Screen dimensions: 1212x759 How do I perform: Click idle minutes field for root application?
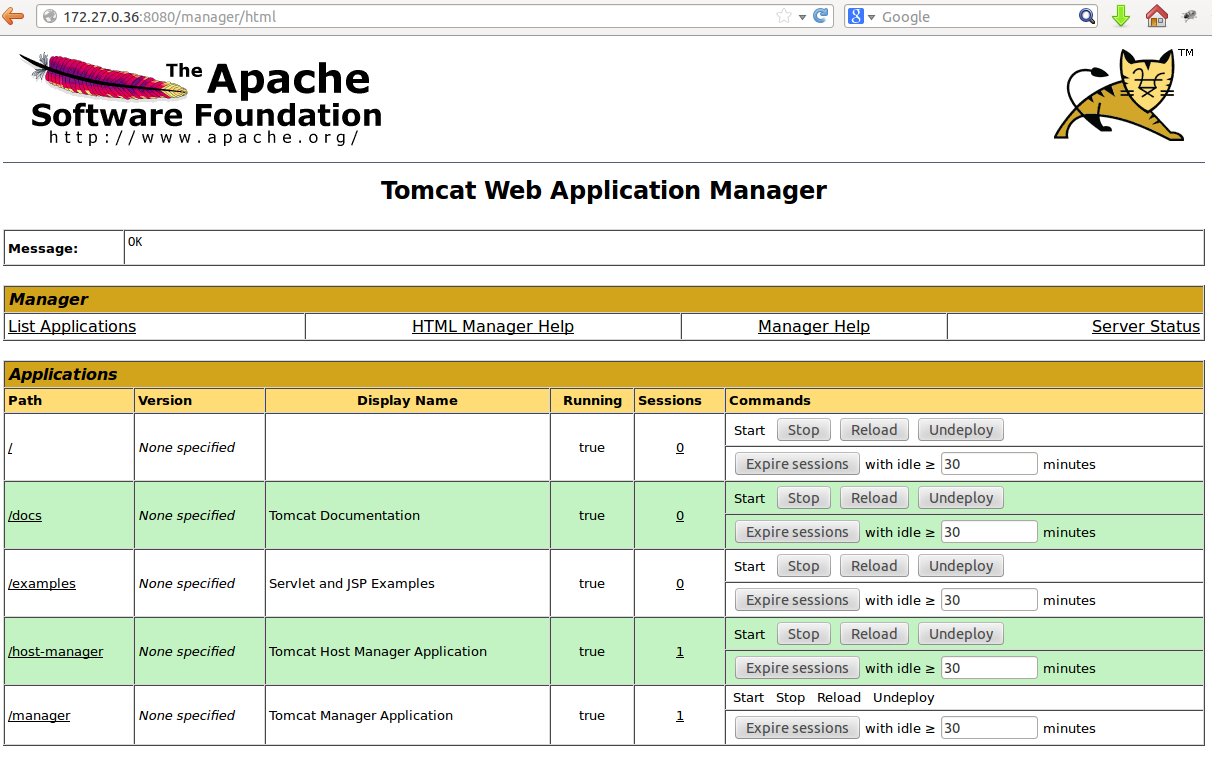point(989,464)
